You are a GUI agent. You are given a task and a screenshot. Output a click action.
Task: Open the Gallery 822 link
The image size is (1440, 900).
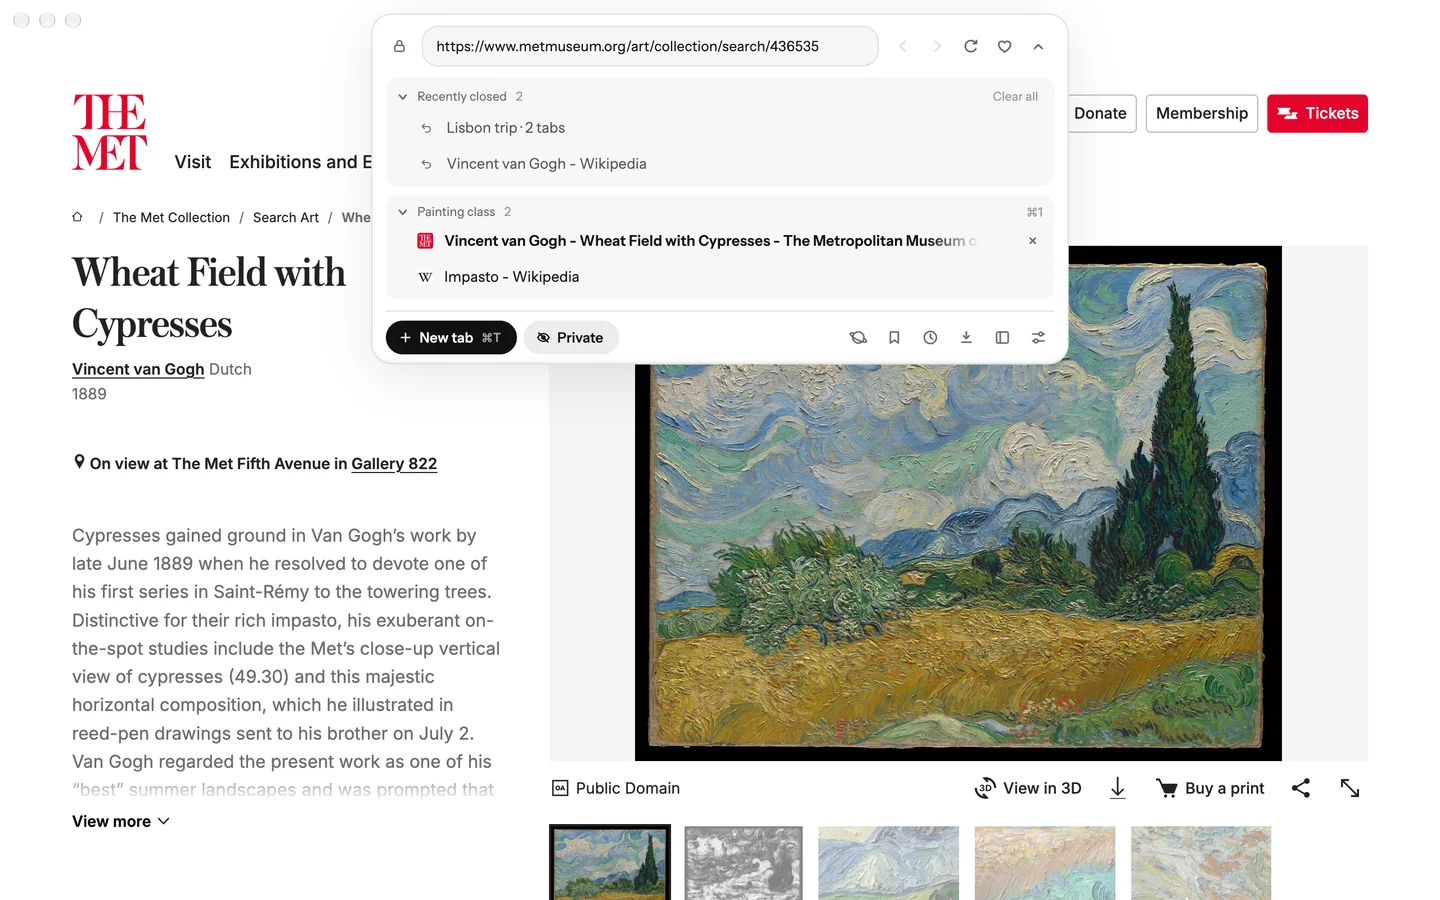[394, 464]
